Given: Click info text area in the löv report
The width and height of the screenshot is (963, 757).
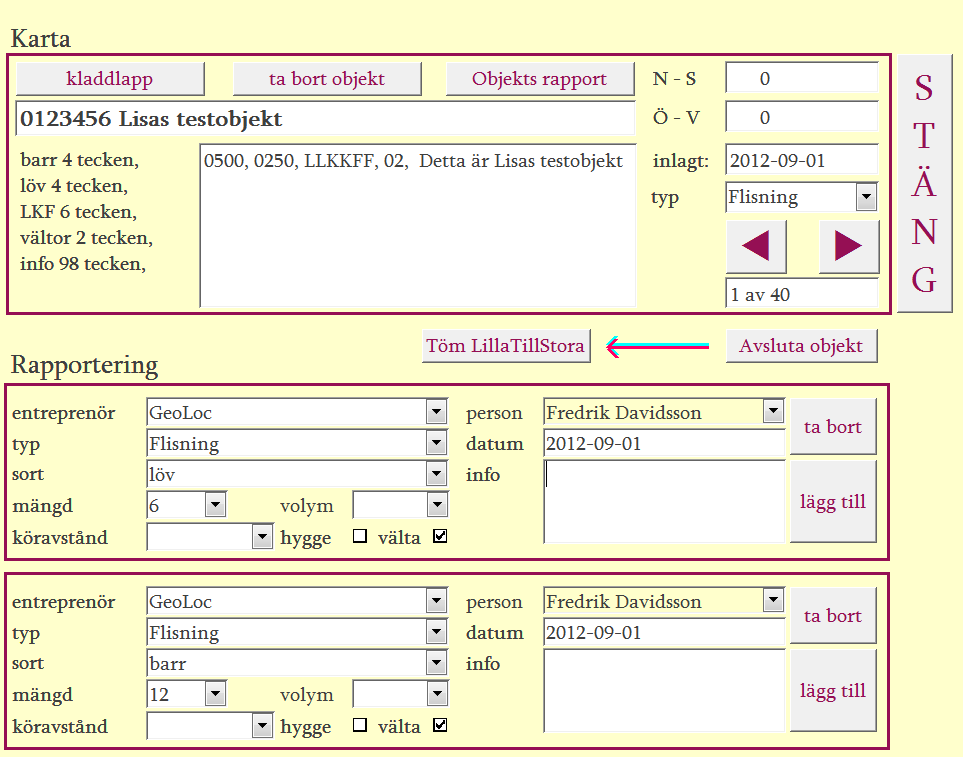Looking at the screenshot, I should [x=665, y=502].
